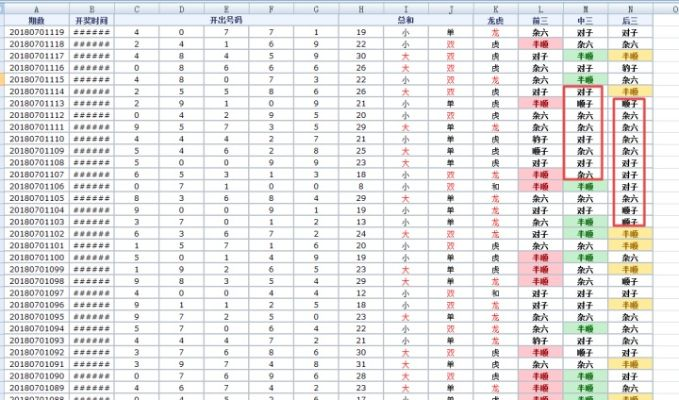This screenshot has width=679, height=400.
Task: Select the column H header
Action: (361, 6)
